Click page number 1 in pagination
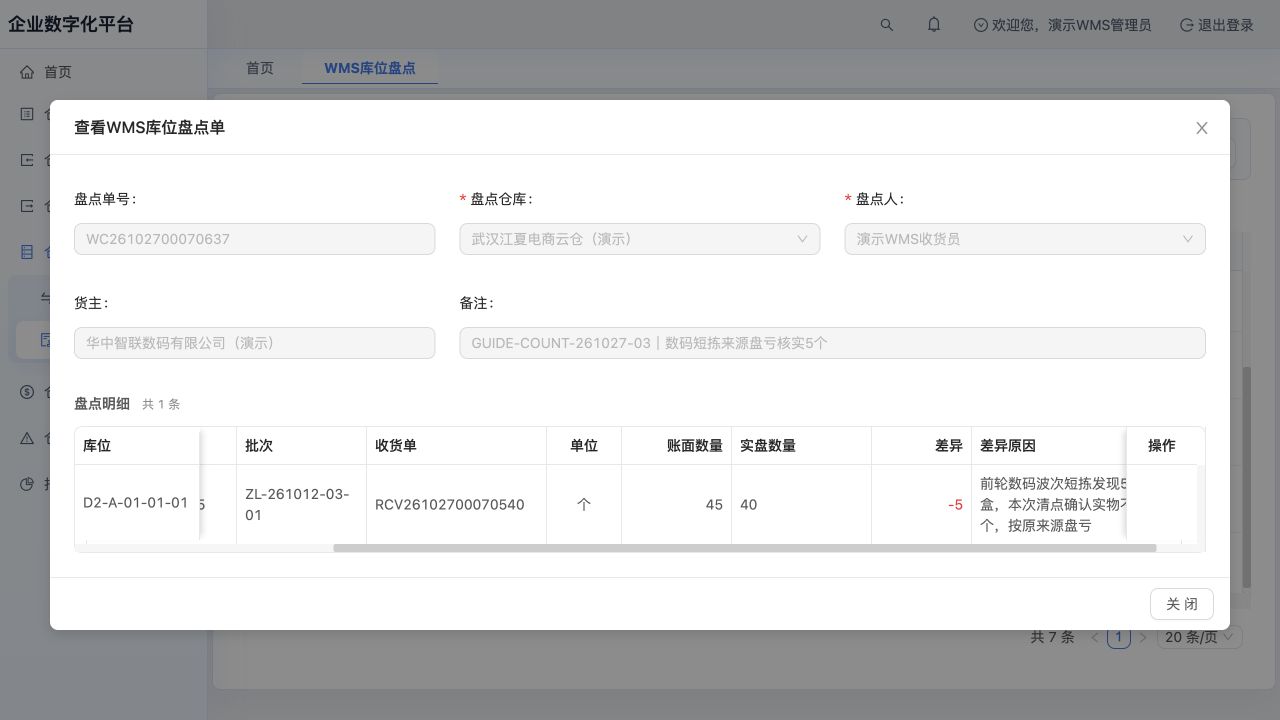The height and width of the screenshot is (720, 1280). [x=1118, y=637]
